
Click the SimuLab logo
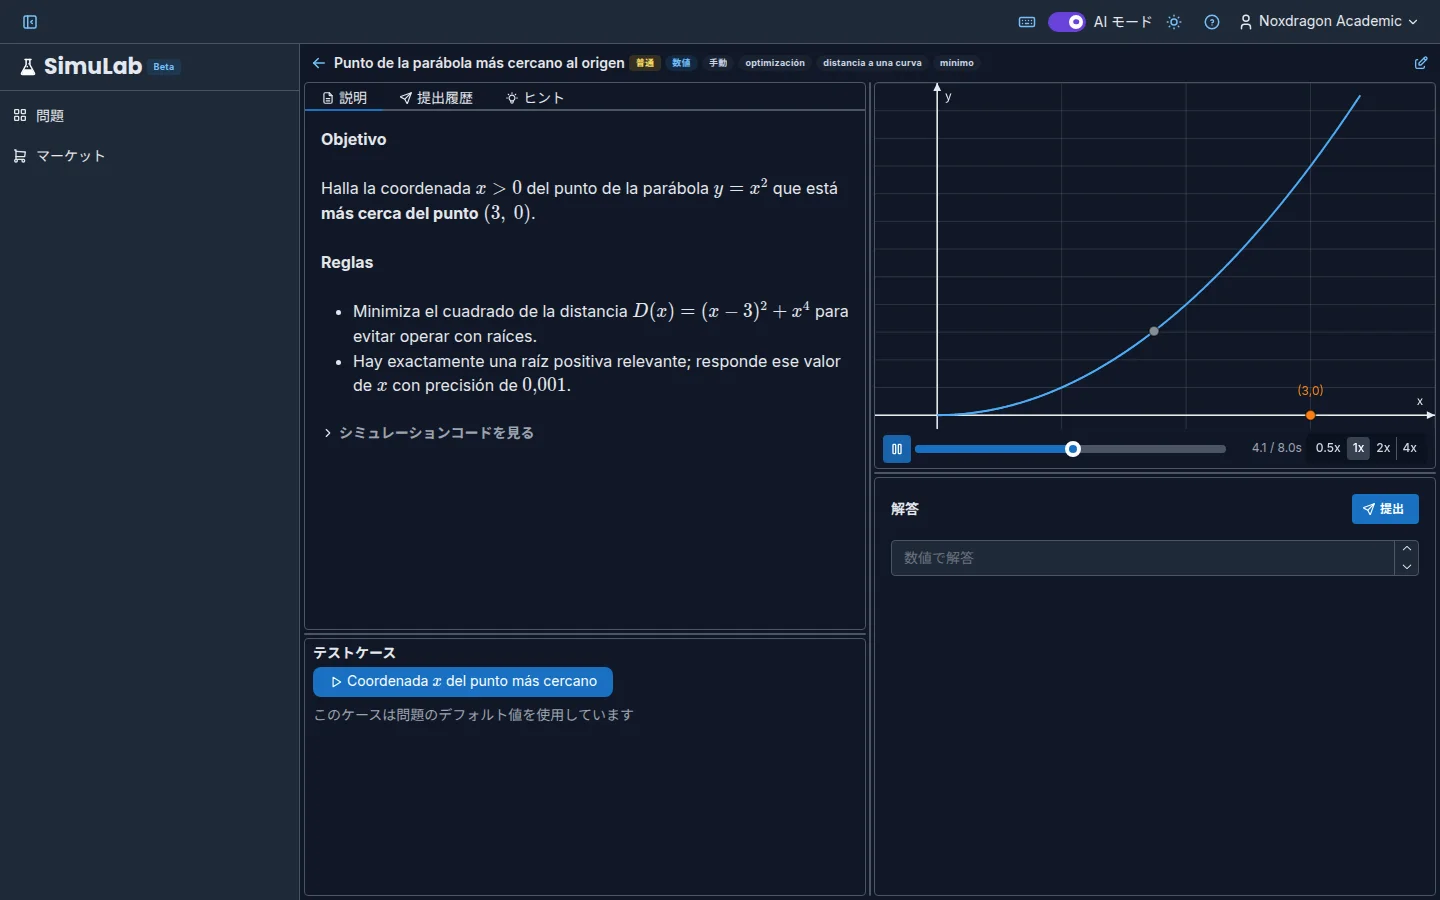coord(82,67)
